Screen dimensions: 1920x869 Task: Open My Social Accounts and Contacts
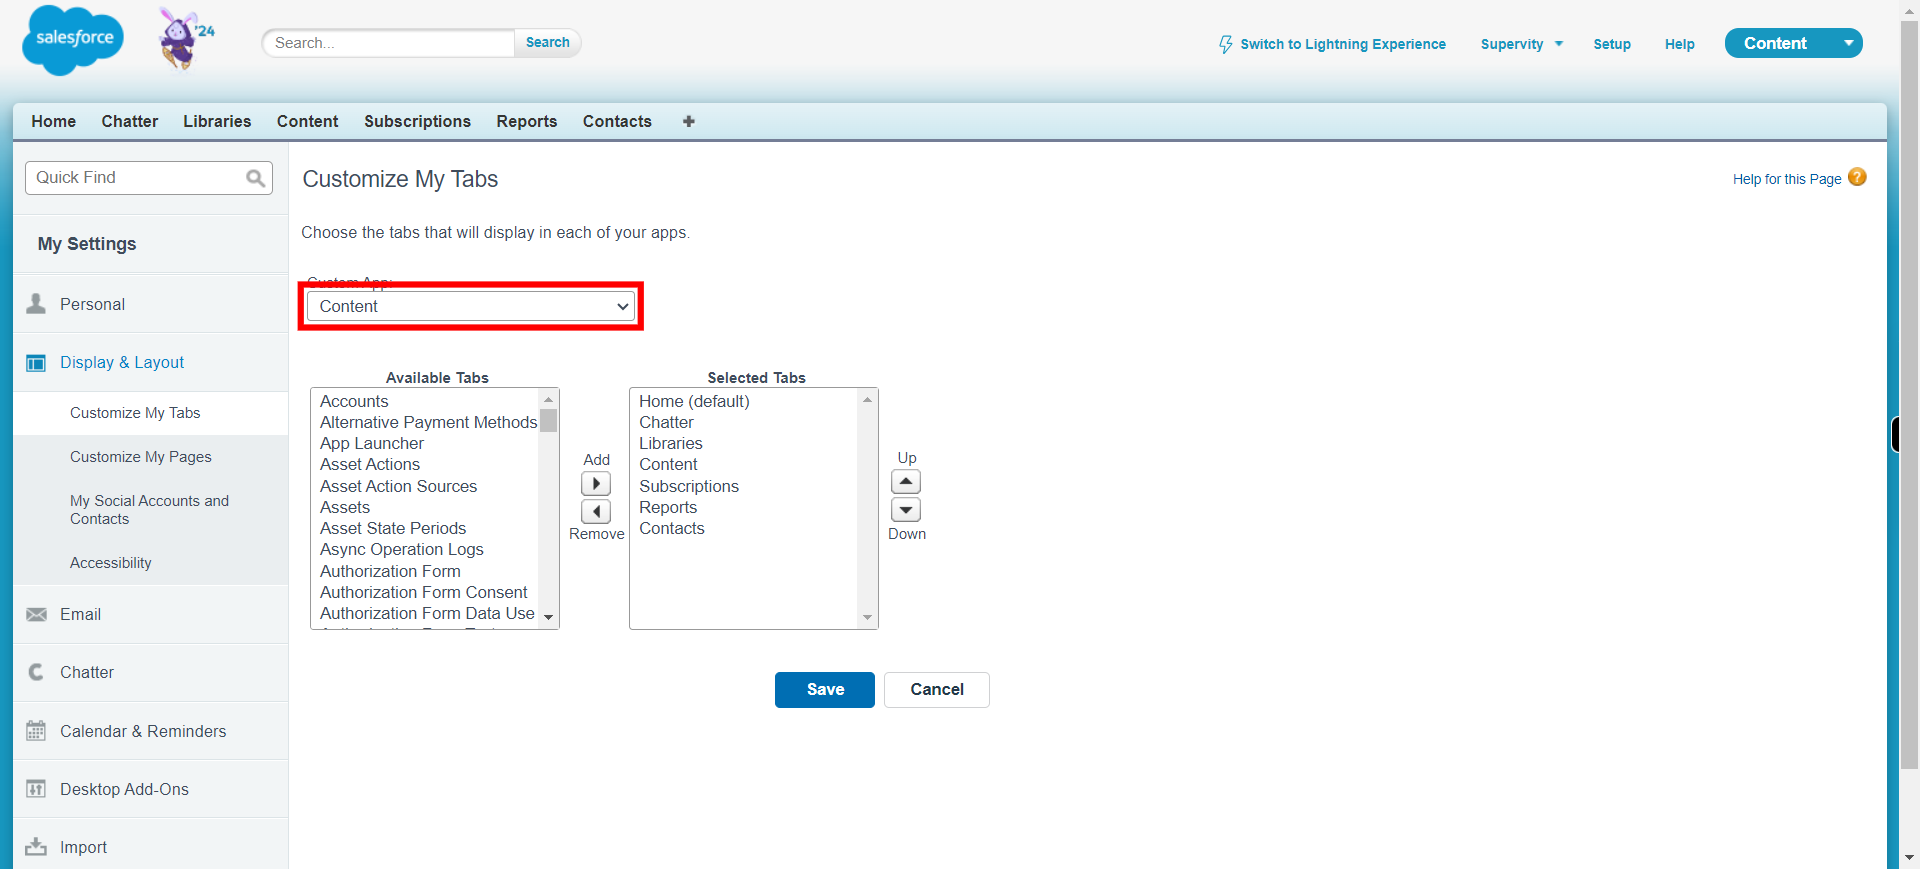150,510
